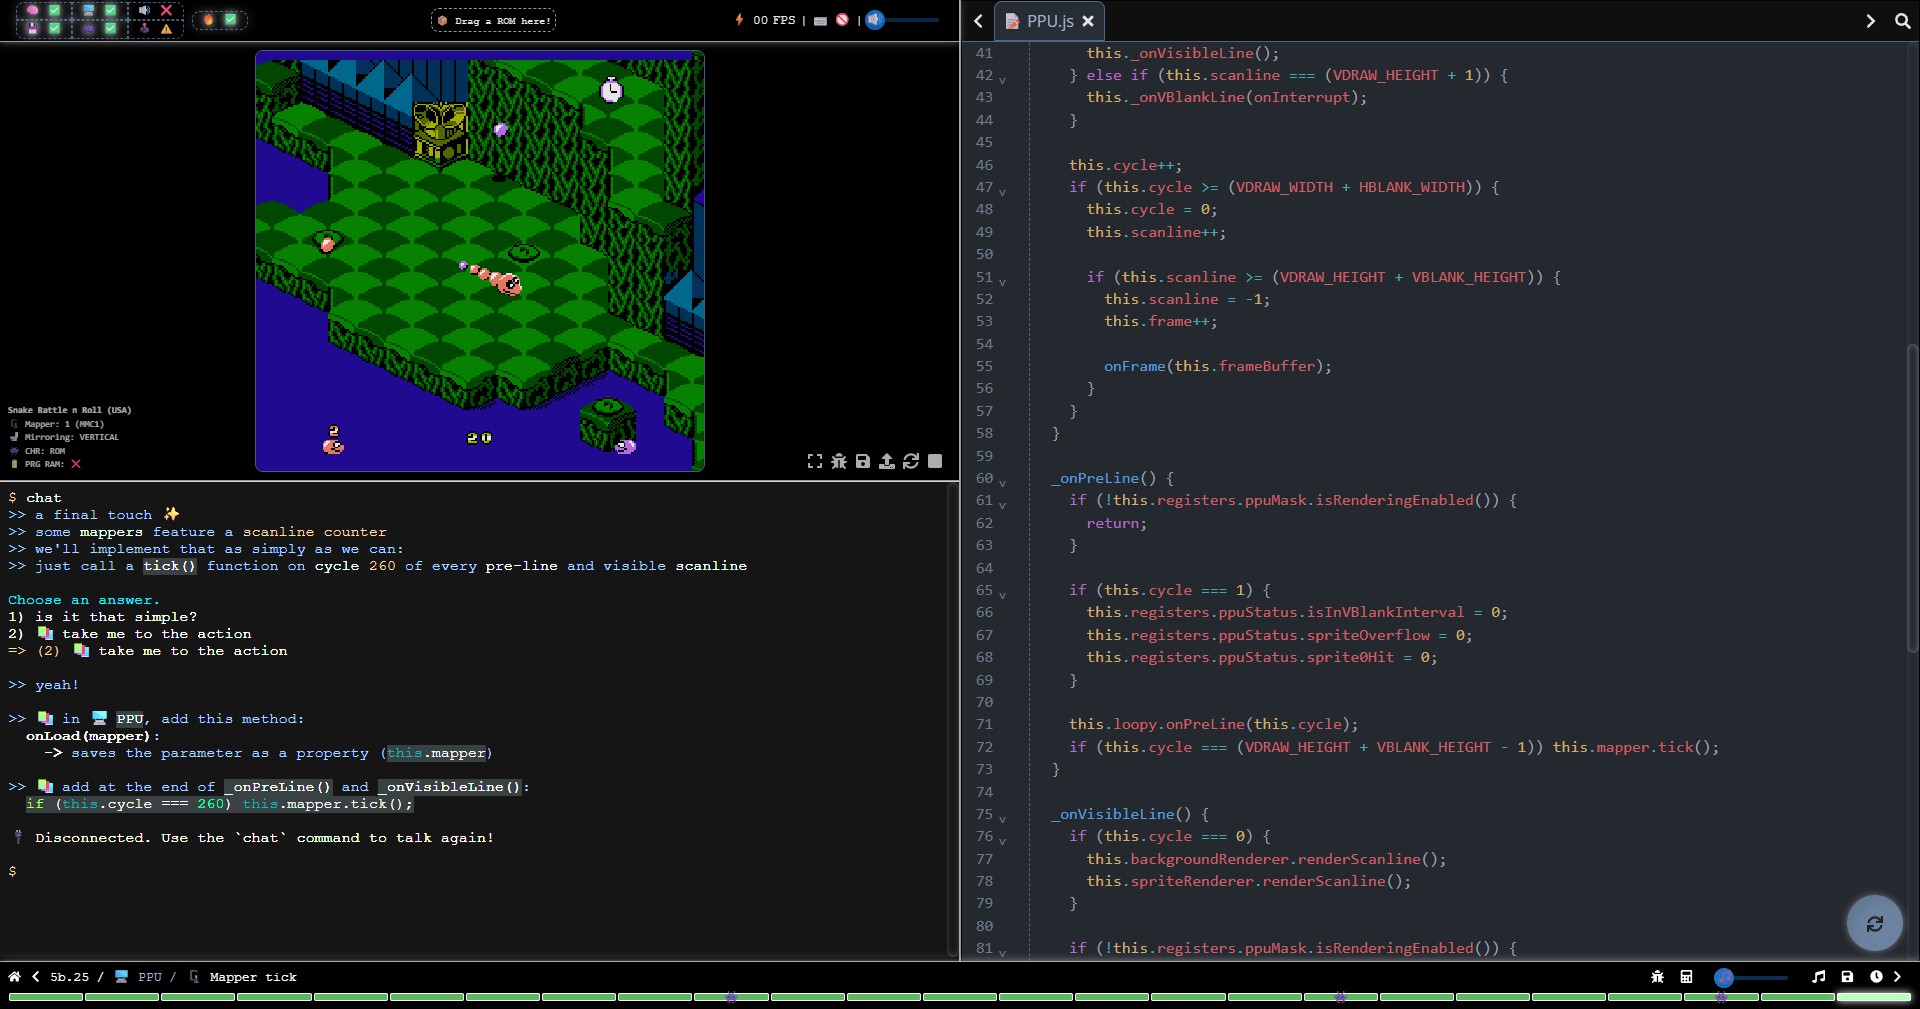Collapse the _onPreLine fold at line 60
The height and width of the screenshot is (1009, 1920).
1002,481
